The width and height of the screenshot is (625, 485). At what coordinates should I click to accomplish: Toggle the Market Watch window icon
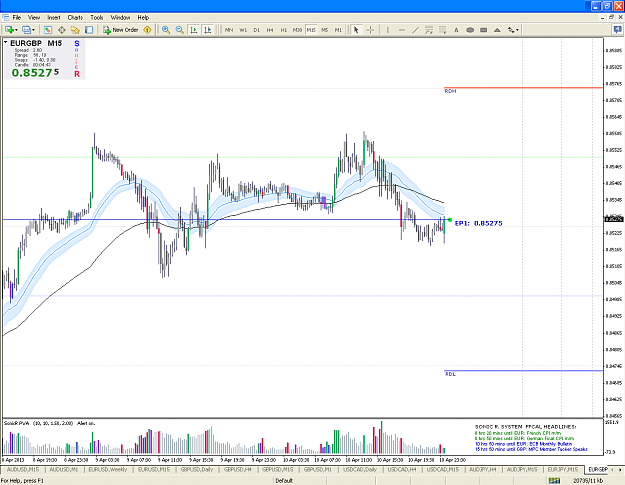[48, 30]
